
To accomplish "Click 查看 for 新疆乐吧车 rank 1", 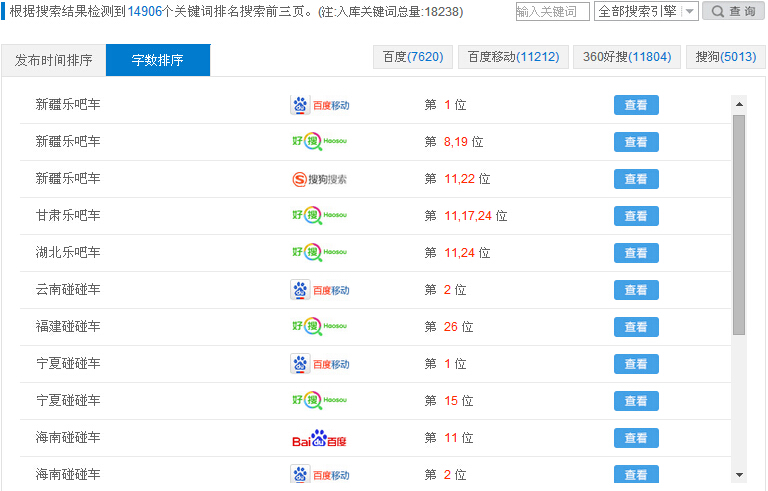I will (636, 105).
